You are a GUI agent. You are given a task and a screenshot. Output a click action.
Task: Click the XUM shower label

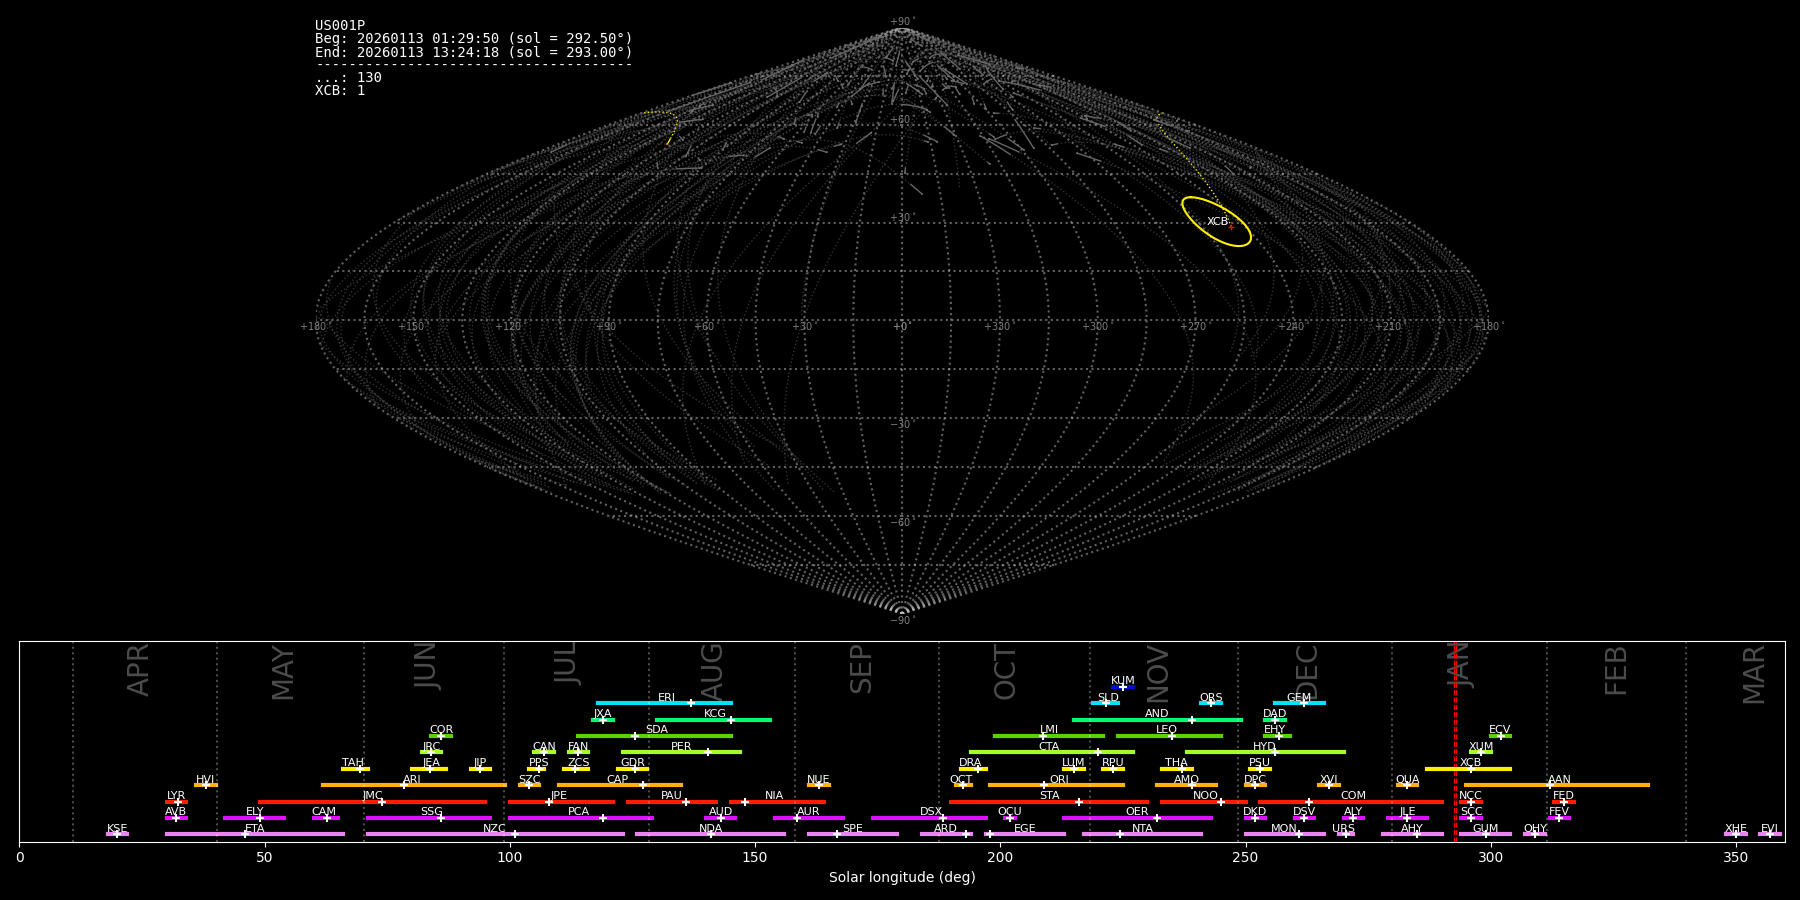[x=1481, y=746]
